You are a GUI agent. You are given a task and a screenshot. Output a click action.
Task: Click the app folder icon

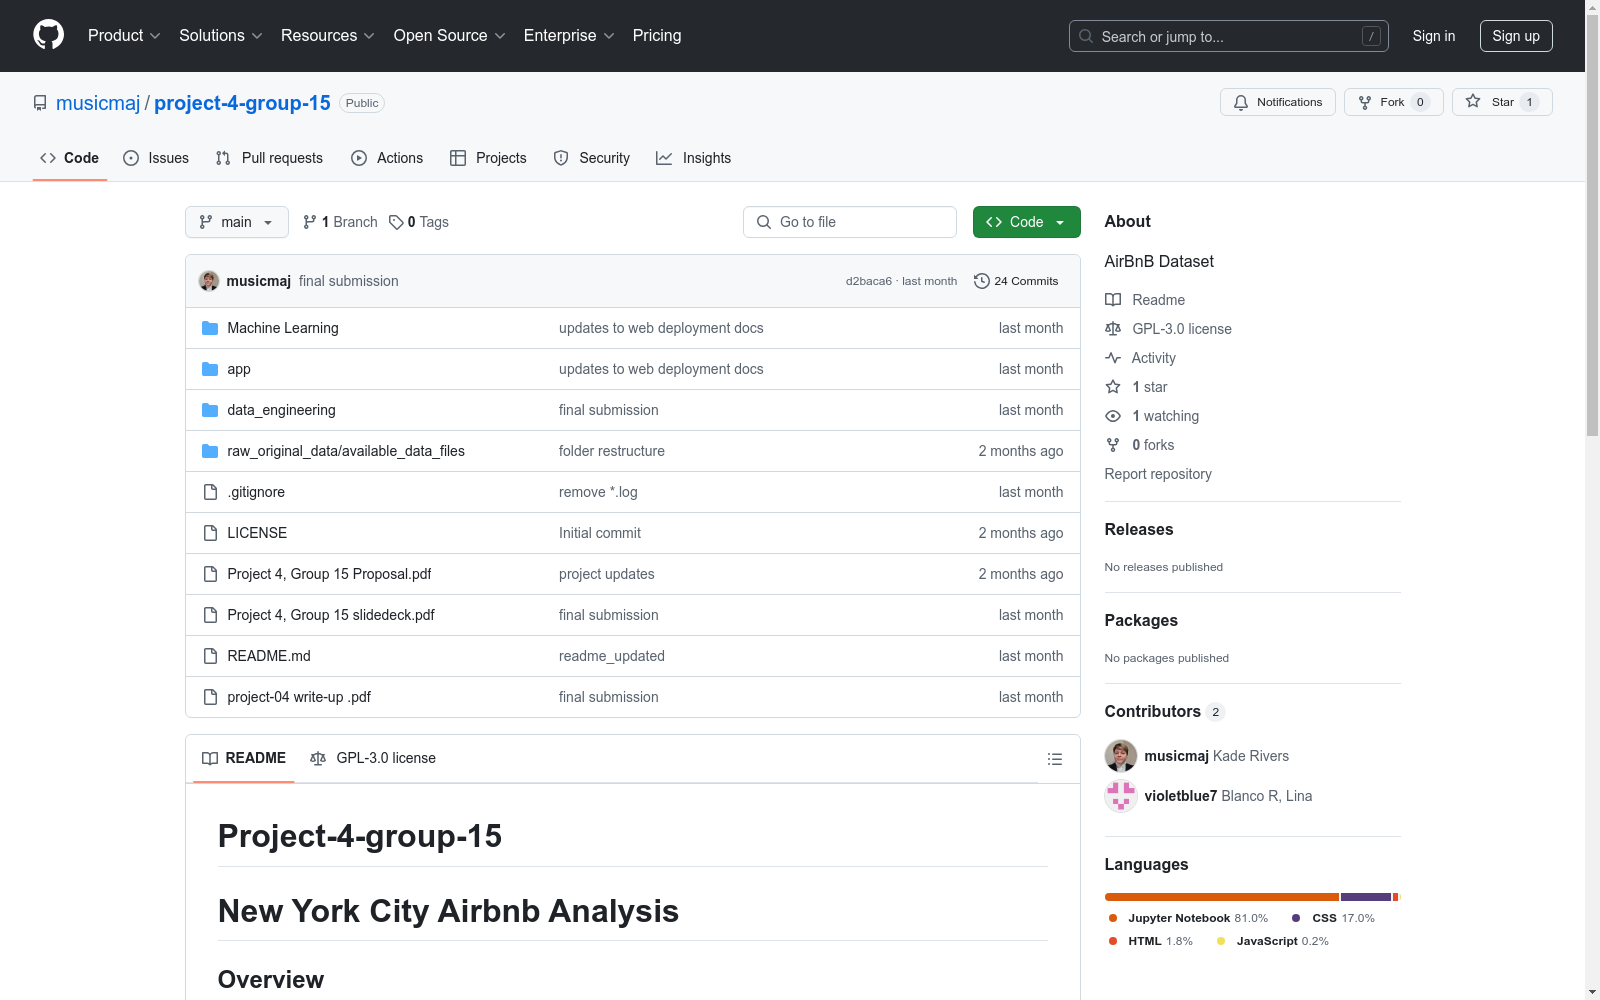210,369
